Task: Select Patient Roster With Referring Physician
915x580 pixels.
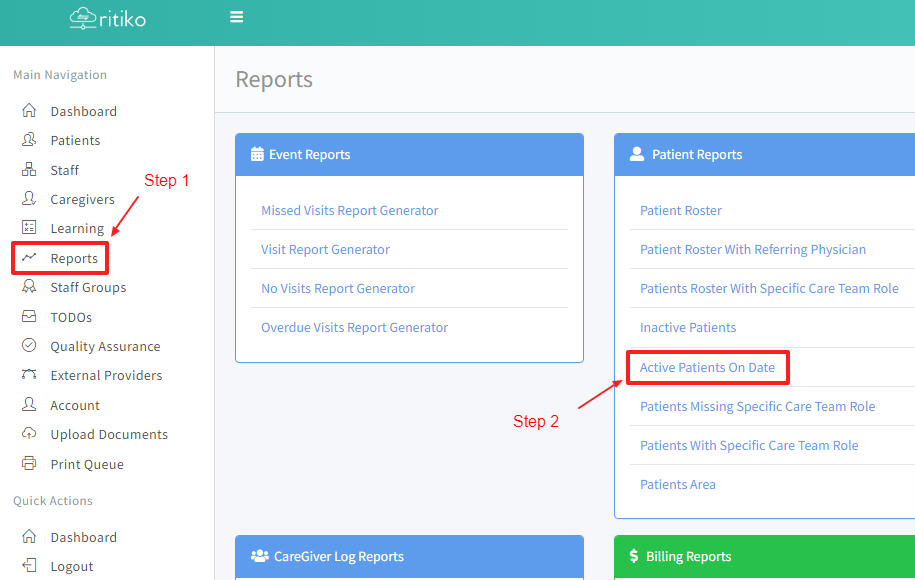Action: (752, 250)
